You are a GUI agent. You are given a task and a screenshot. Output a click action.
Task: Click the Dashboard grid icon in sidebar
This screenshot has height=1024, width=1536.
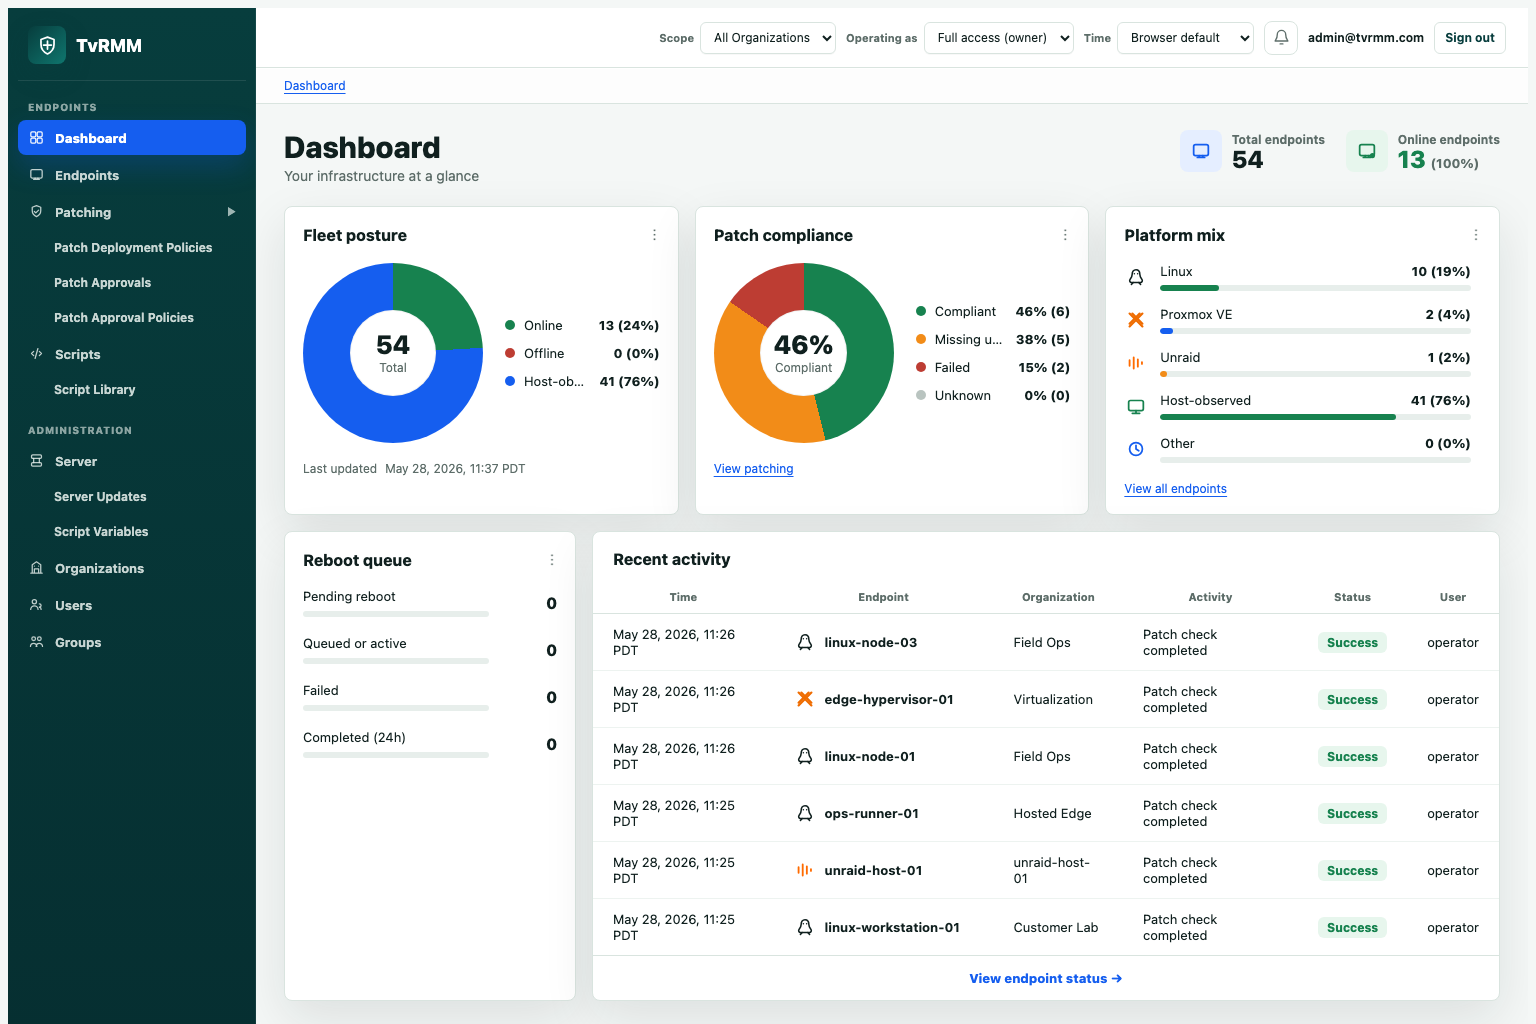coord(37,138)
